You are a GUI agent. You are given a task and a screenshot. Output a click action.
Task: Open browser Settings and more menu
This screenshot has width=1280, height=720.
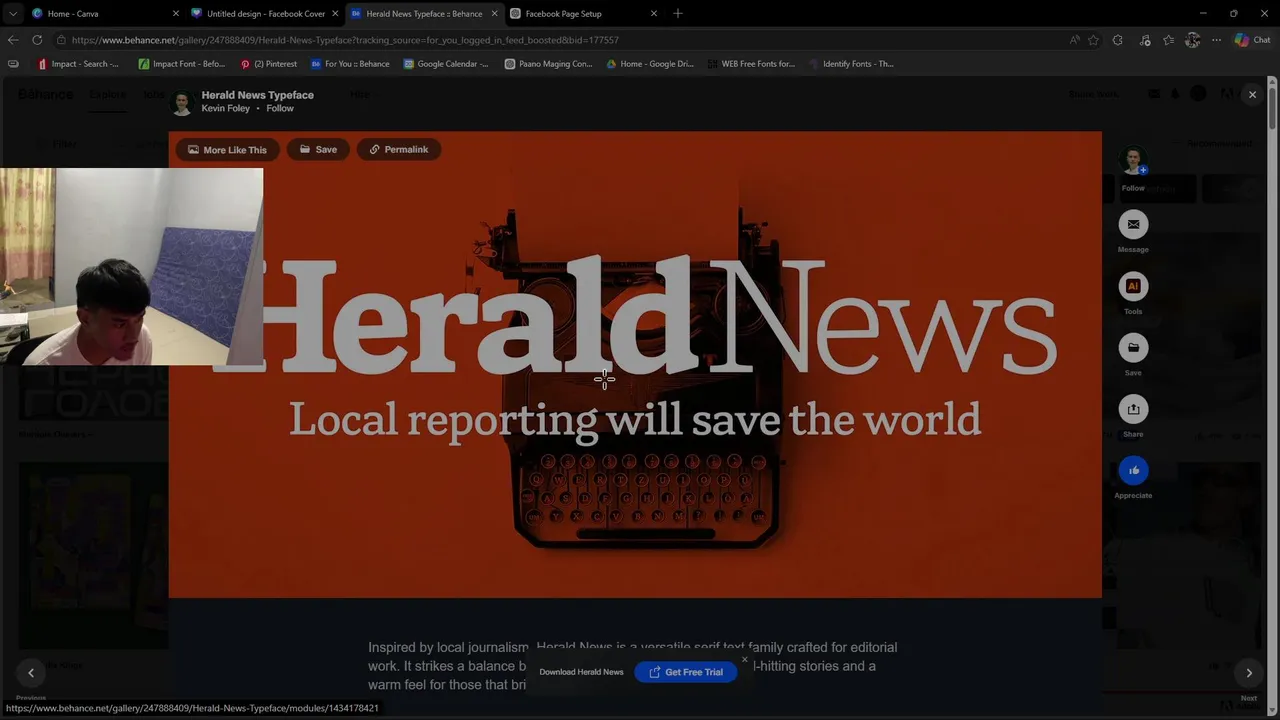coord(1216,40)
